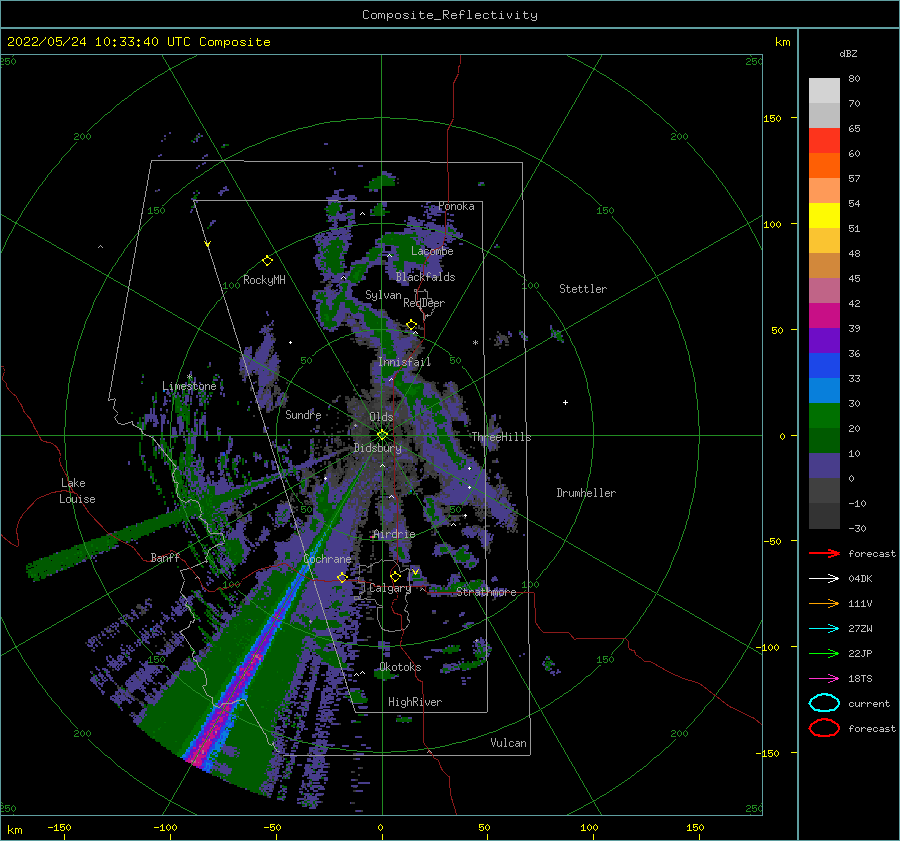Image resolution: width=900 pixels, height=841 pixels.
Task: Click the Limestone label
Action: pyautogui.click(x=189, y=386)
